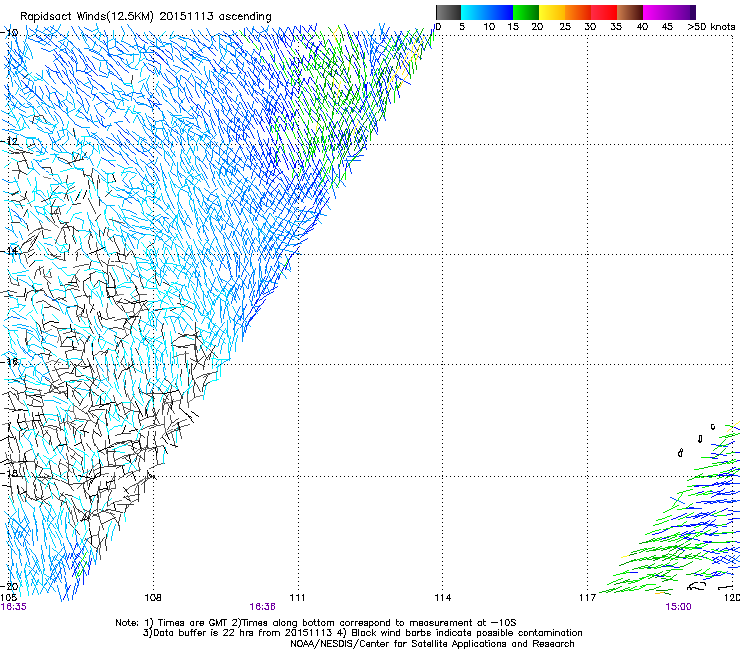Screen dimensions: 740x650
Task: Click the '45' label under the color bar
Action: click(x=667, y=27)
